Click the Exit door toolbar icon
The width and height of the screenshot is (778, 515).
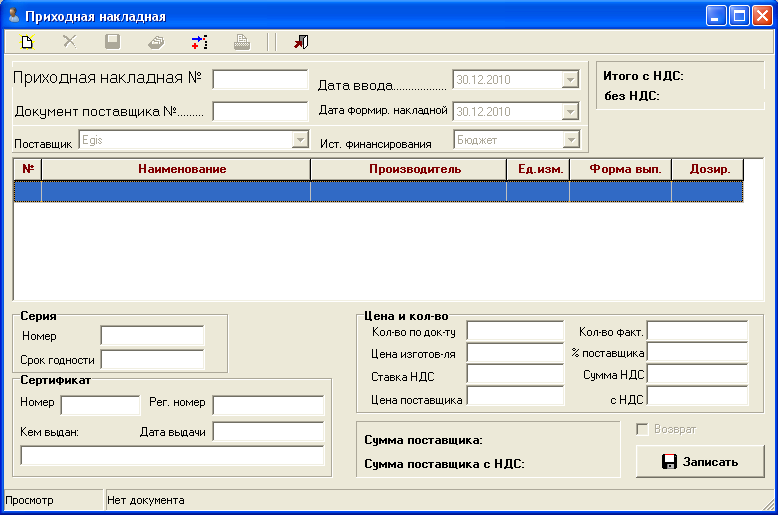coord(301,42)
